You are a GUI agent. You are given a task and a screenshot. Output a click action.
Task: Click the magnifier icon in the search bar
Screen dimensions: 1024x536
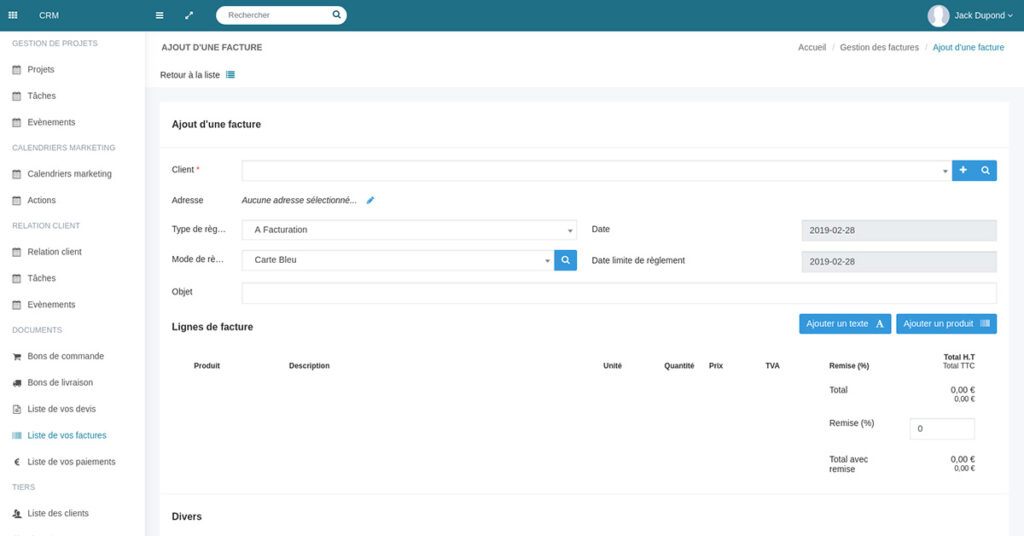click(x=337, y=15)
